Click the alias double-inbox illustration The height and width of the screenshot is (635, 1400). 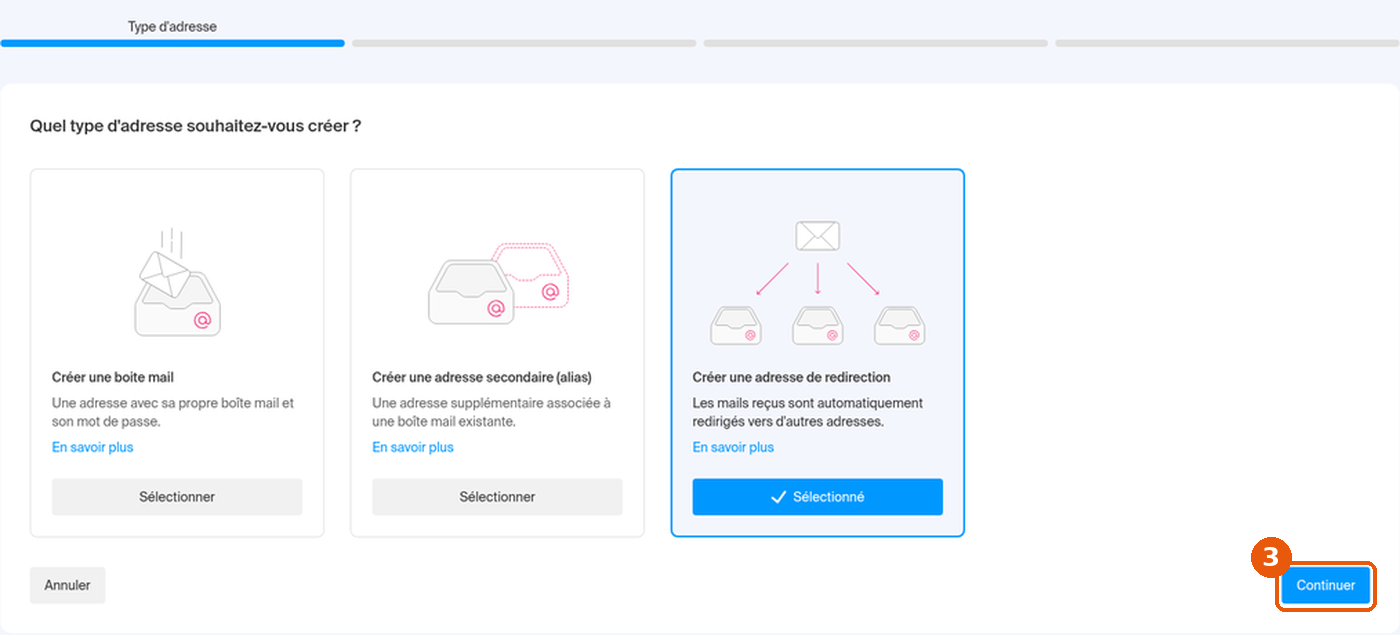click(497, 283)
